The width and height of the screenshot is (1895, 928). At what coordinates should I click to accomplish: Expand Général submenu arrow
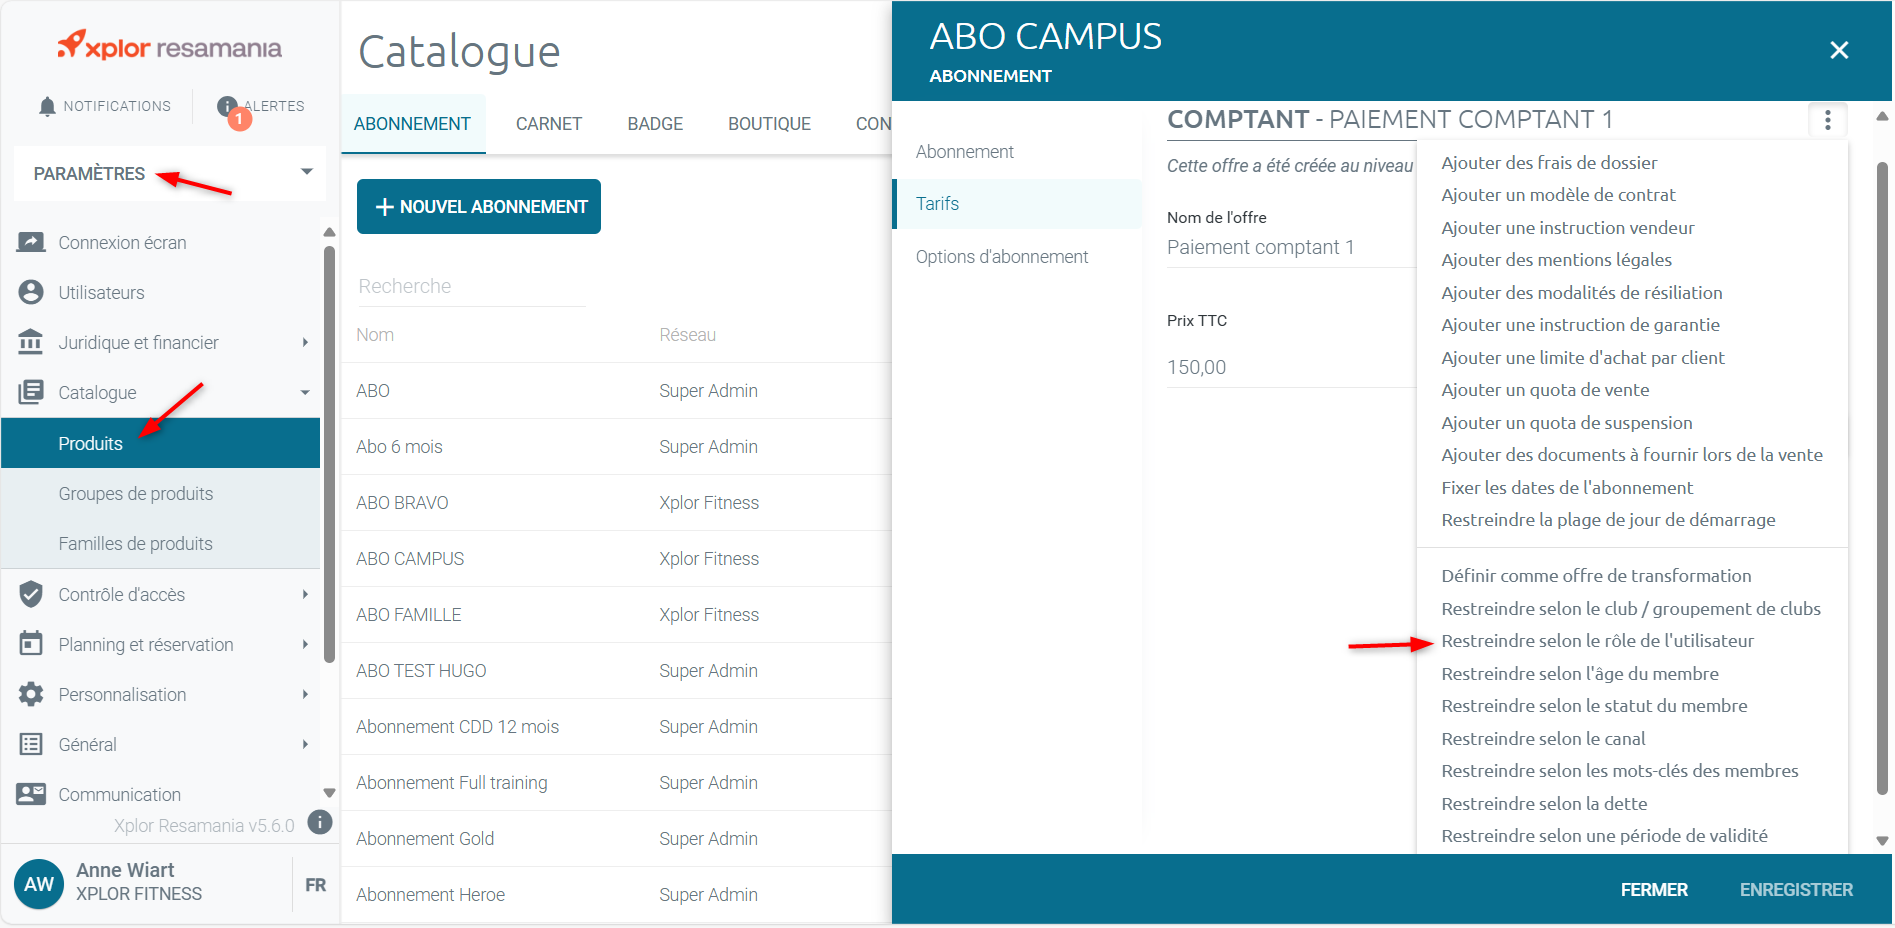[305, 744]
